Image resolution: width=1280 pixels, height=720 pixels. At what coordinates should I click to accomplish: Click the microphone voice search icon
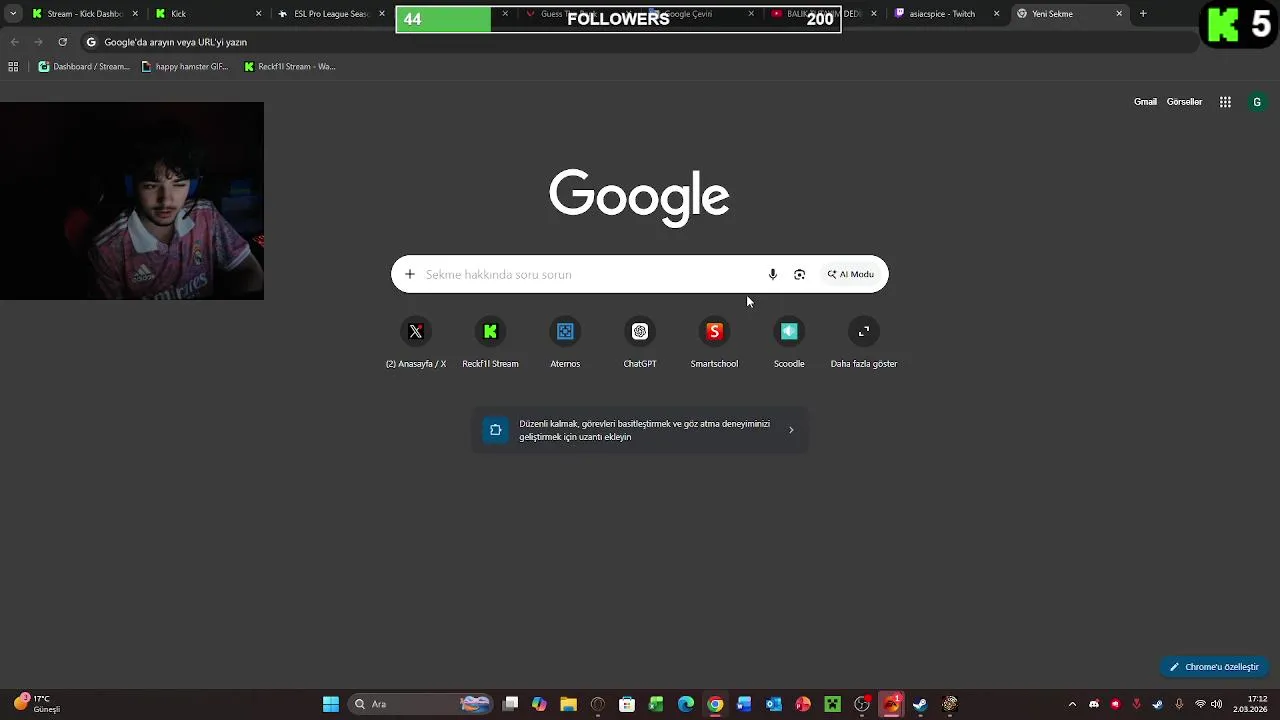tap(772, 274)
